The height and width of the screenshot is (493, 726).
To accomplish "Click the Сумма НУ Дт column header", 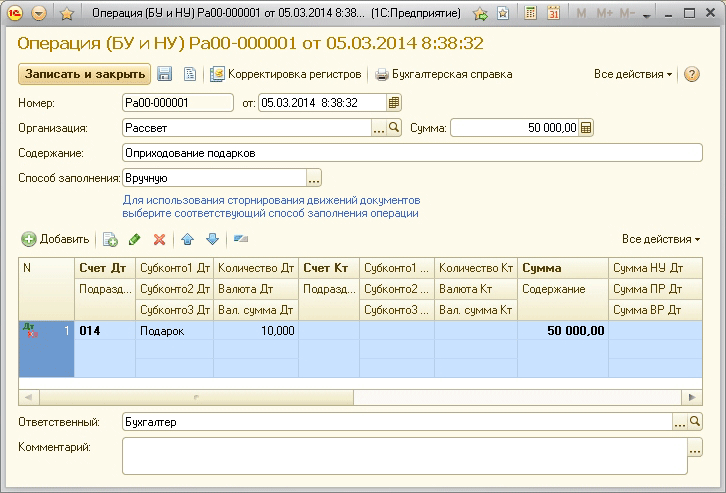I will [x=655, y=268].
